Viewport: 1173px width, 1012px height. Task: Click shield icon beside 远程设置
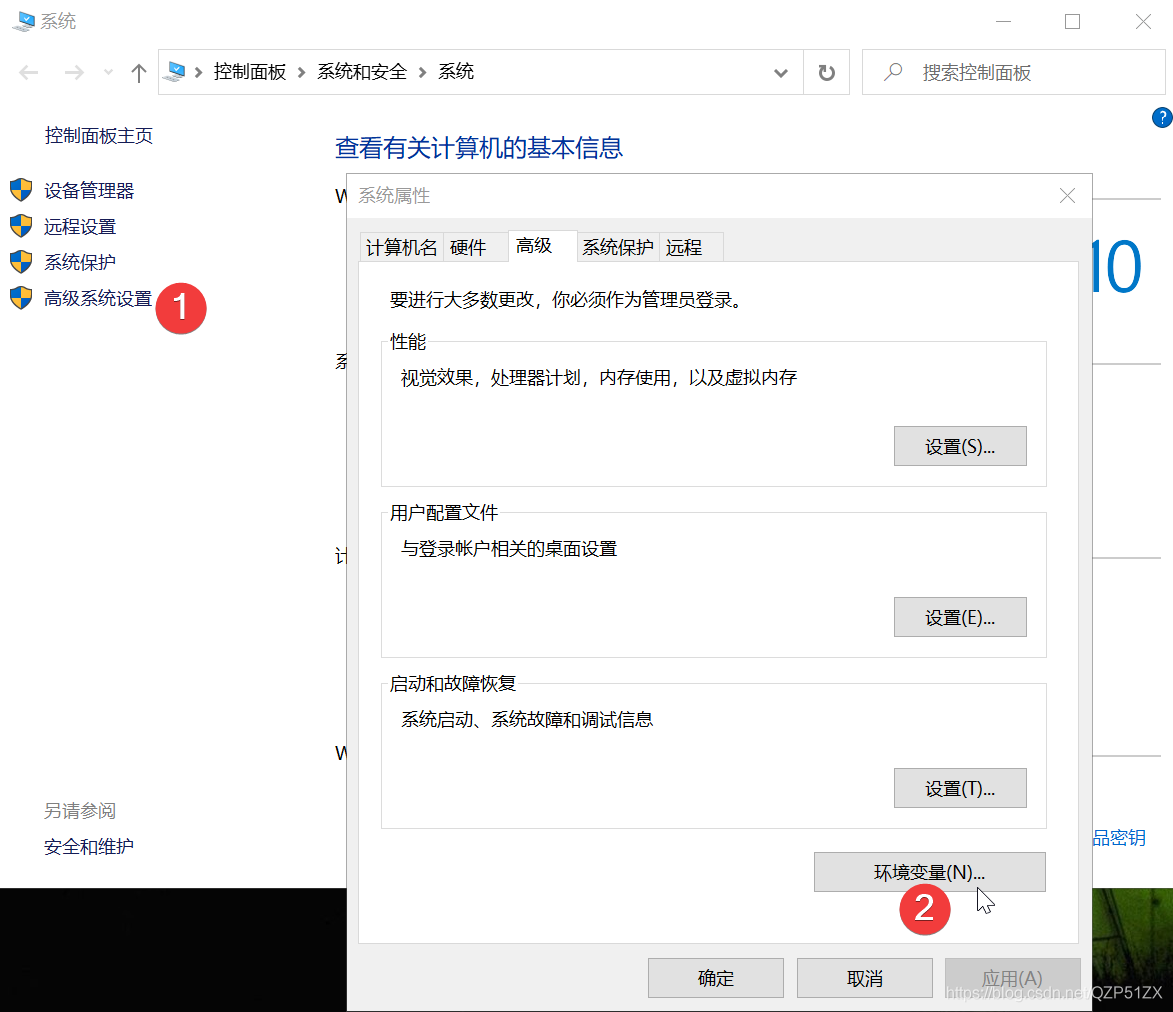coord(21,226)
